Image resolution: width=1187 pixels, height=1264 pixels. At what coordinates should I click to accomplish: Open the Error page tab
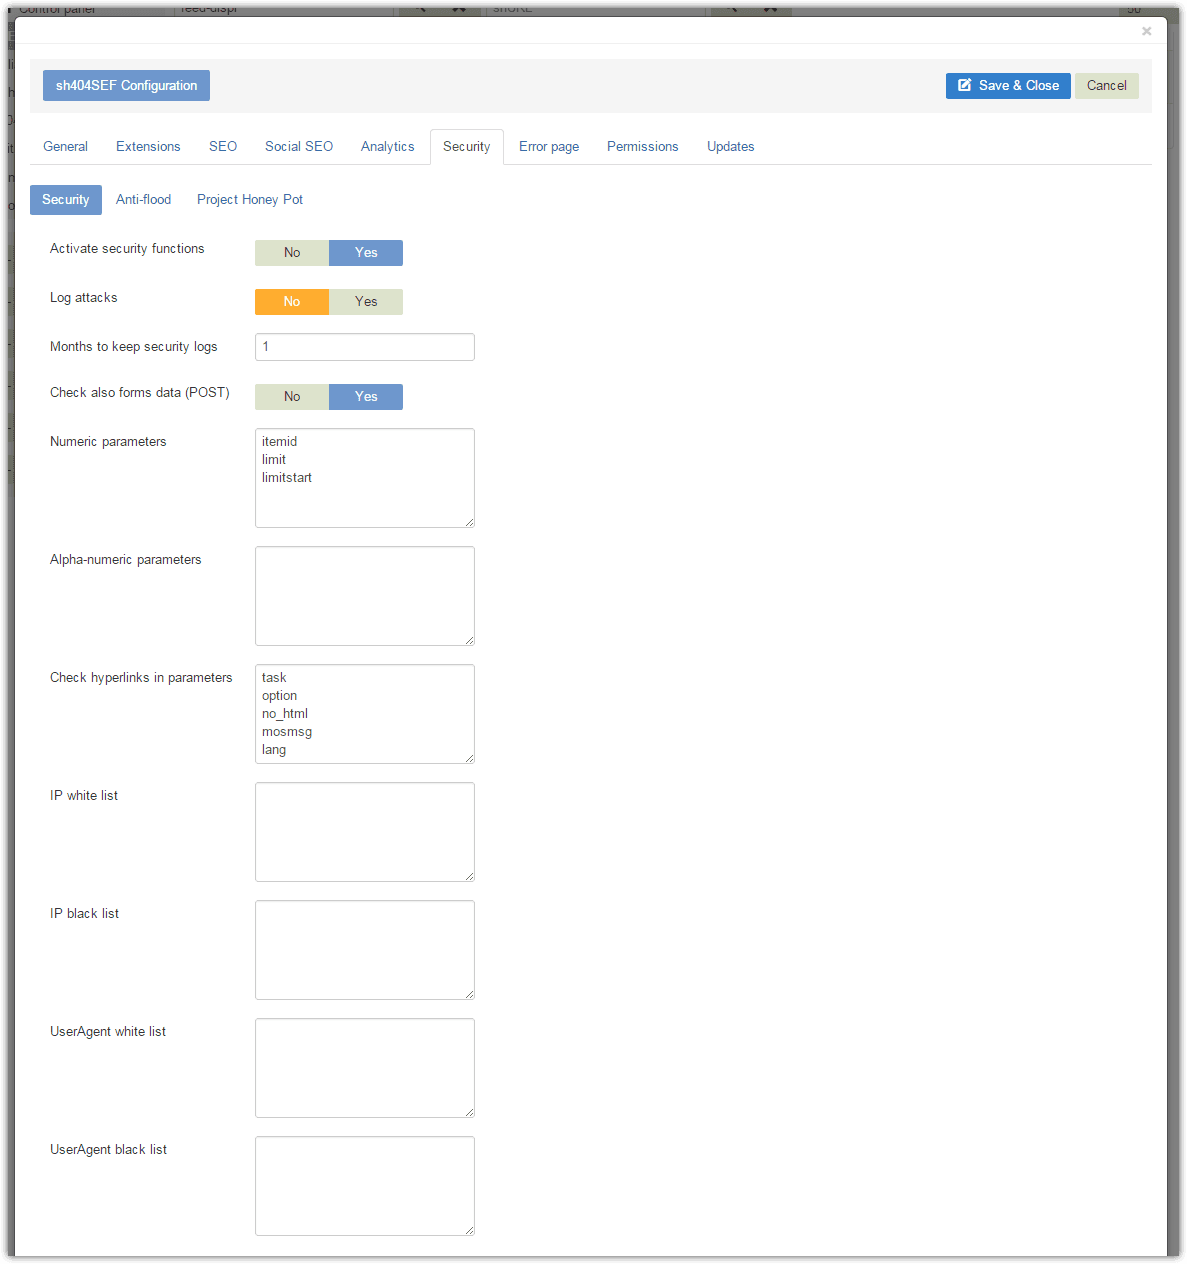point(549,147)
